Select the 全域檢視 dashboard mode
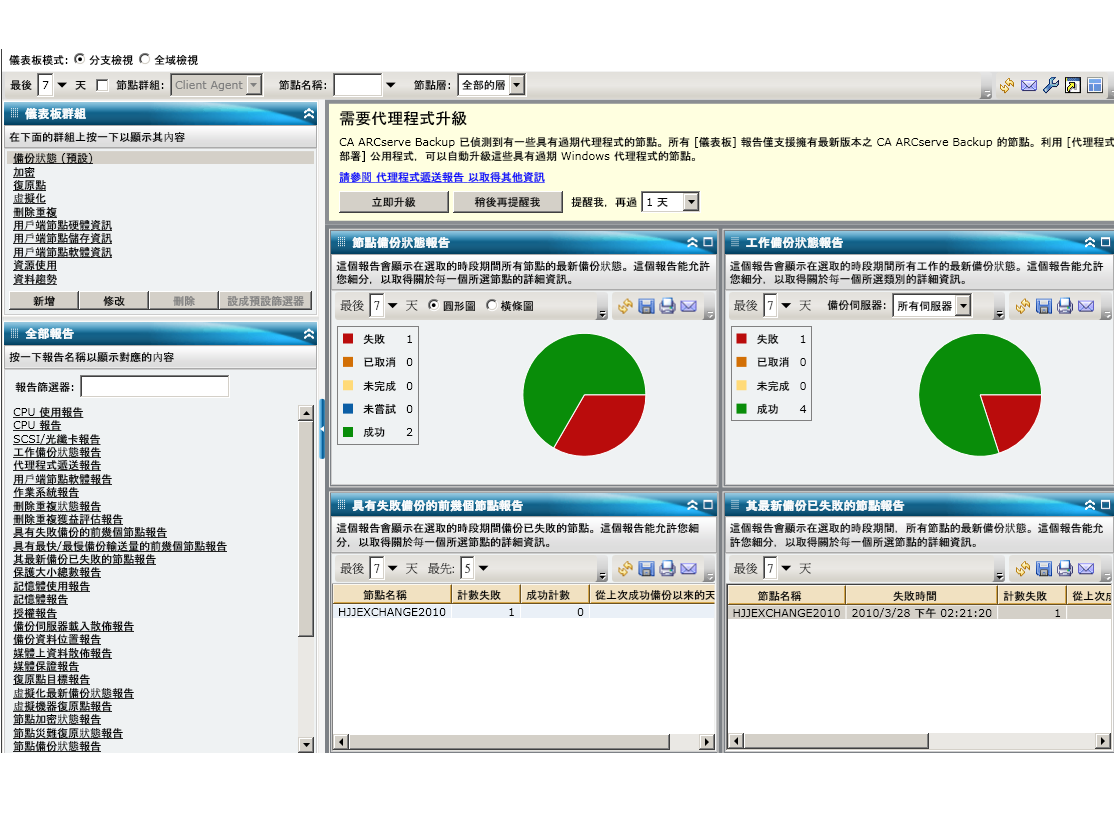The height and width of the screenshot is (831, 1114). point(144,60)
